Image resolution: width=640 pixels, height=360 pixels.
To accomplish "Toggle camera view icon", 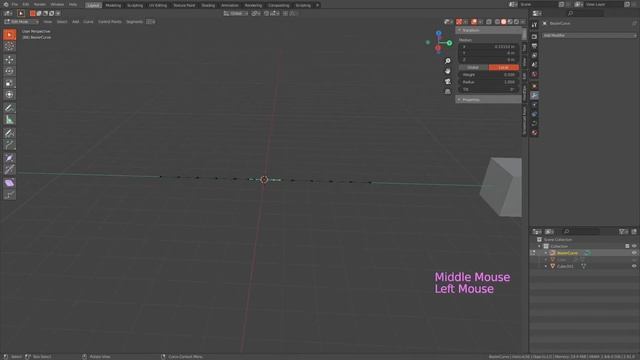I will (x=448, y=81).
